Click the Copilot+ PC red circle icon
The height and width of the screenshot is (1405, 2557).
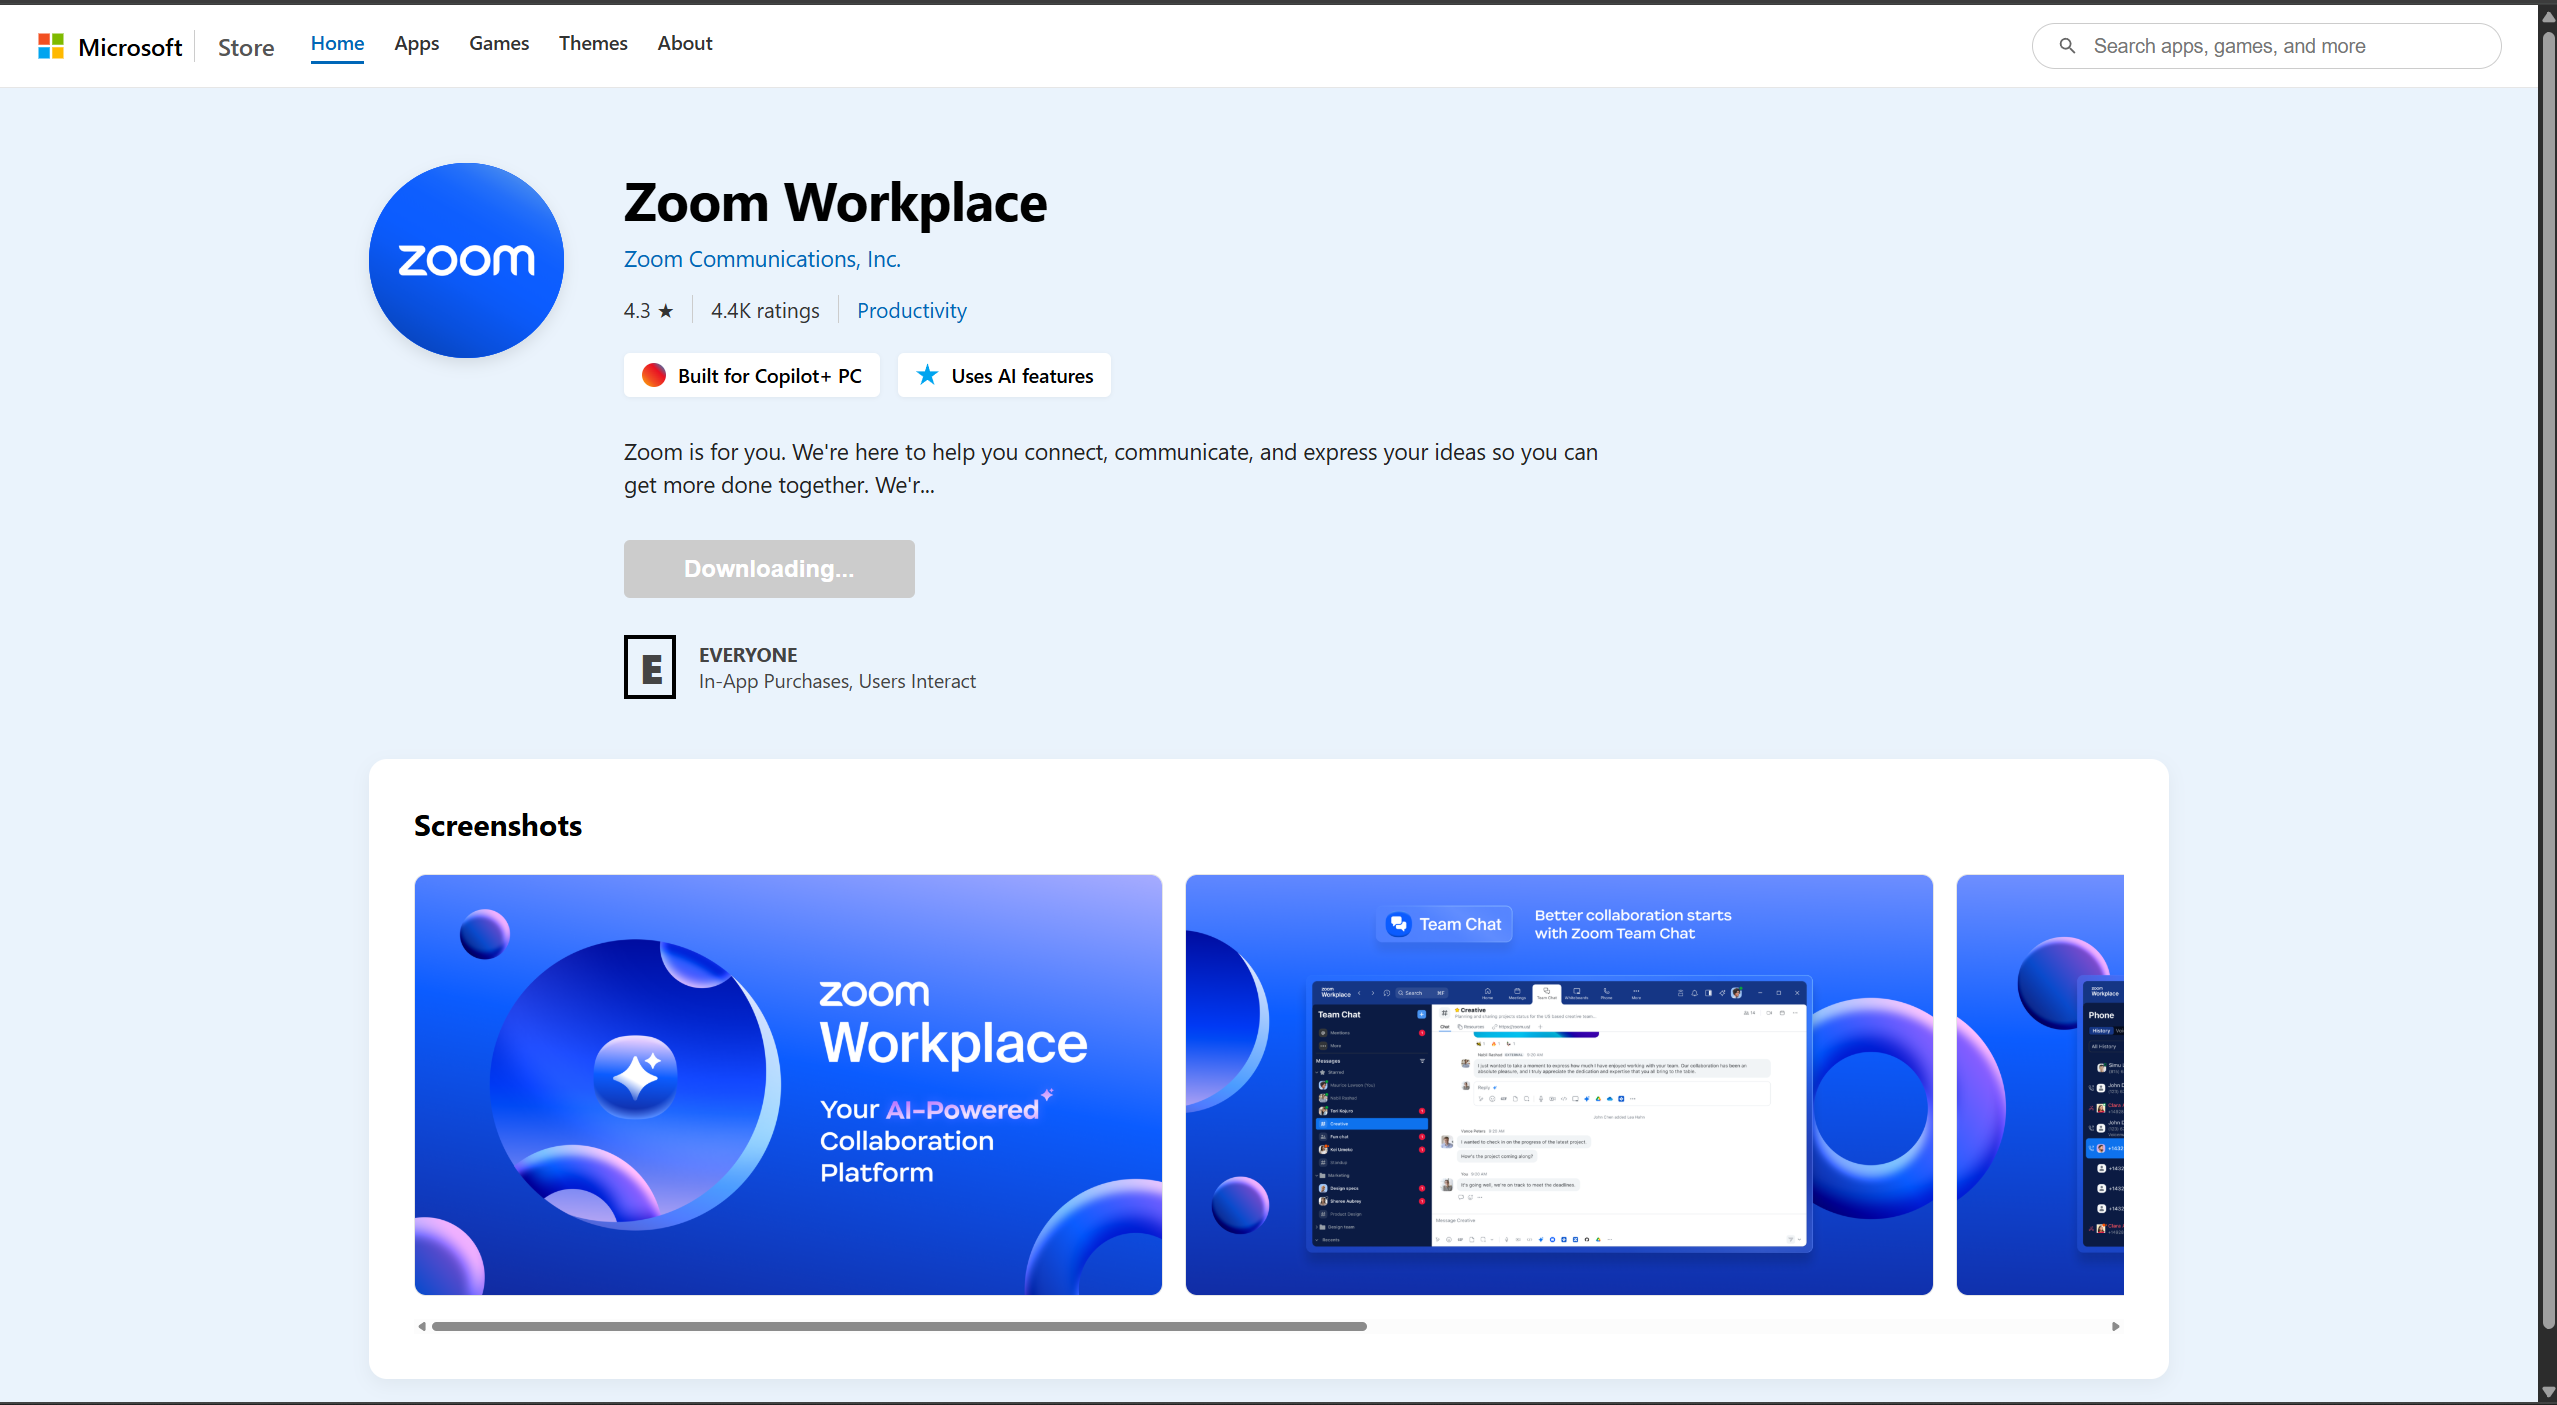654,375
